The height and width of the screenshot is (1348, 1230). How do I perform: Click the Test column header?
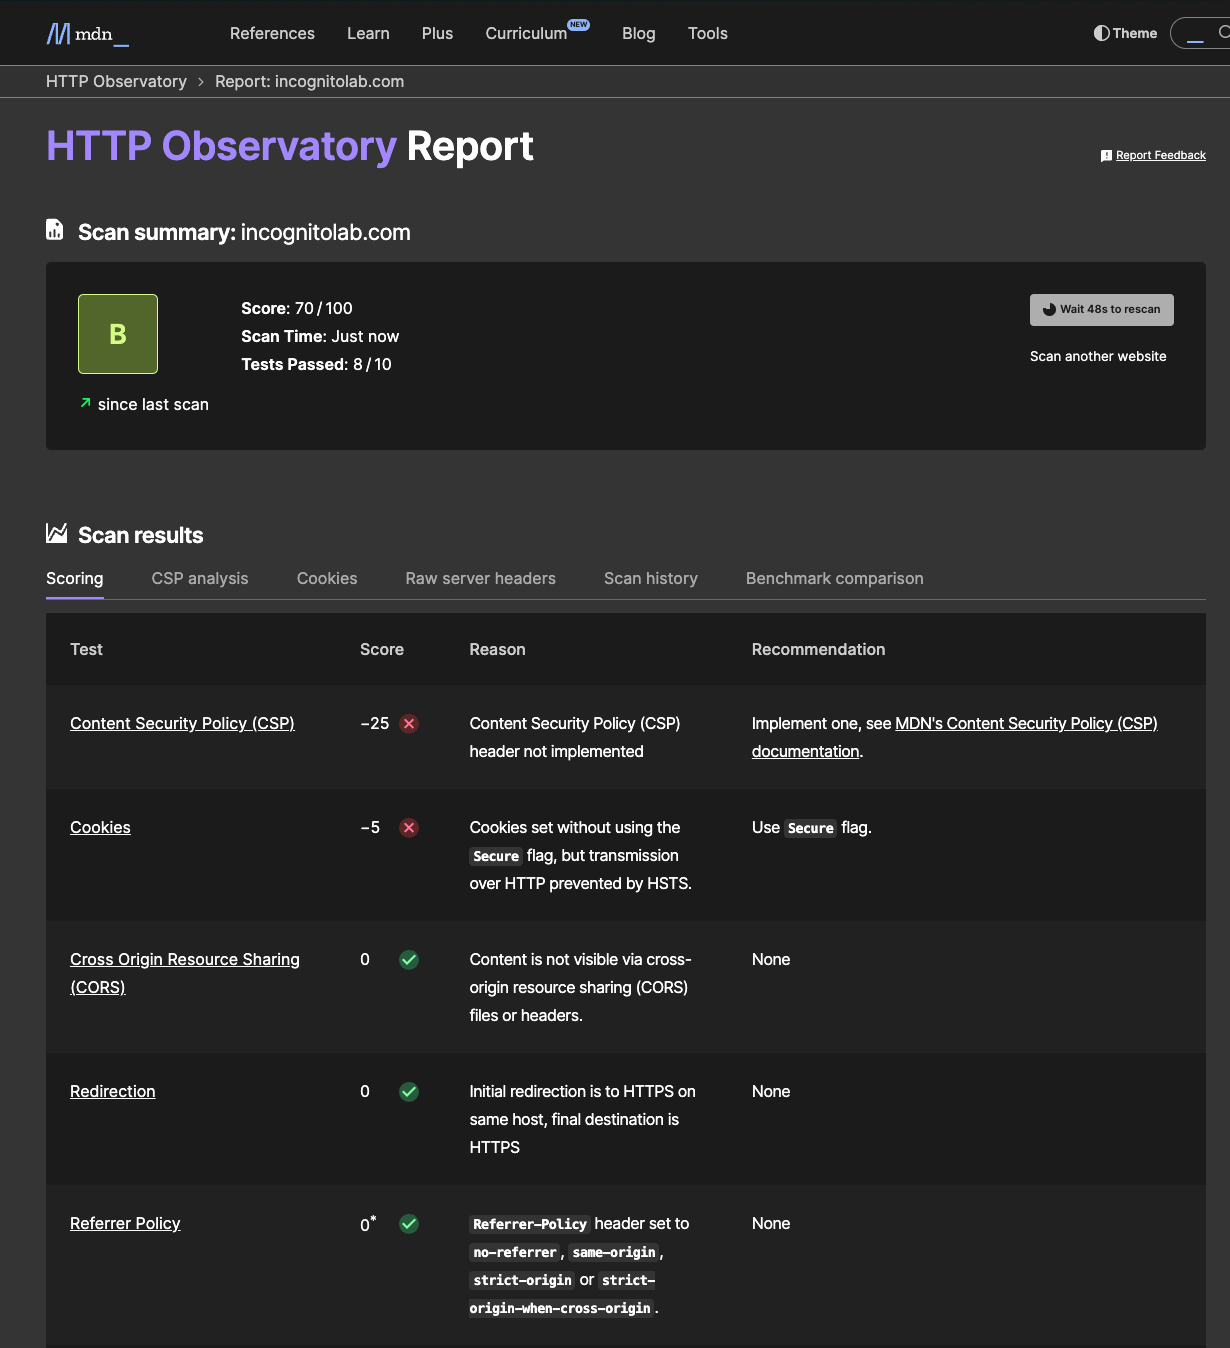point(86,649)
